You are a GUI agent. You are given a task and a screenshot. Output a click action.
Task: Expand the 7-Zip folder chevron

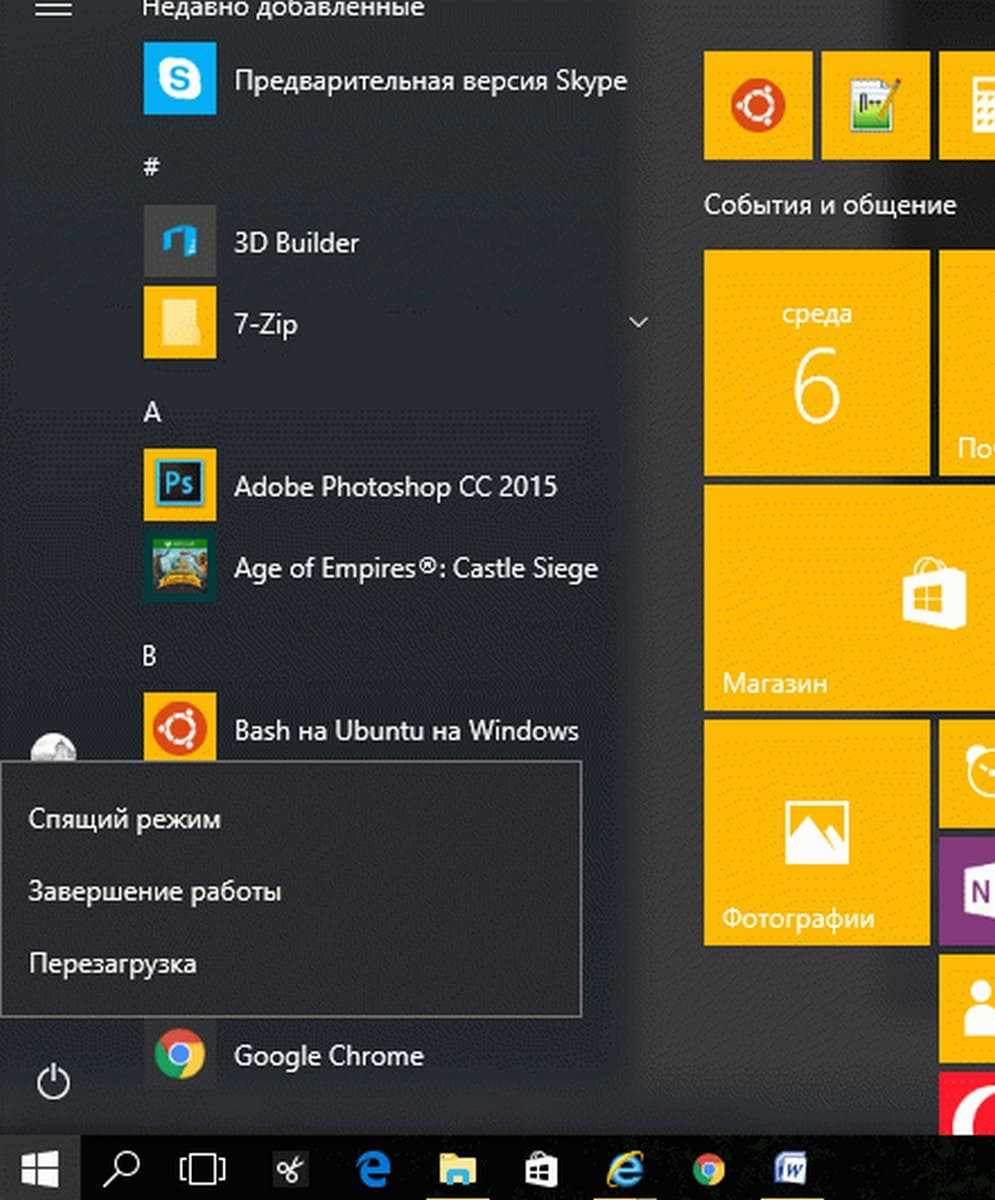pyautogui.click(x=638, y=322)
